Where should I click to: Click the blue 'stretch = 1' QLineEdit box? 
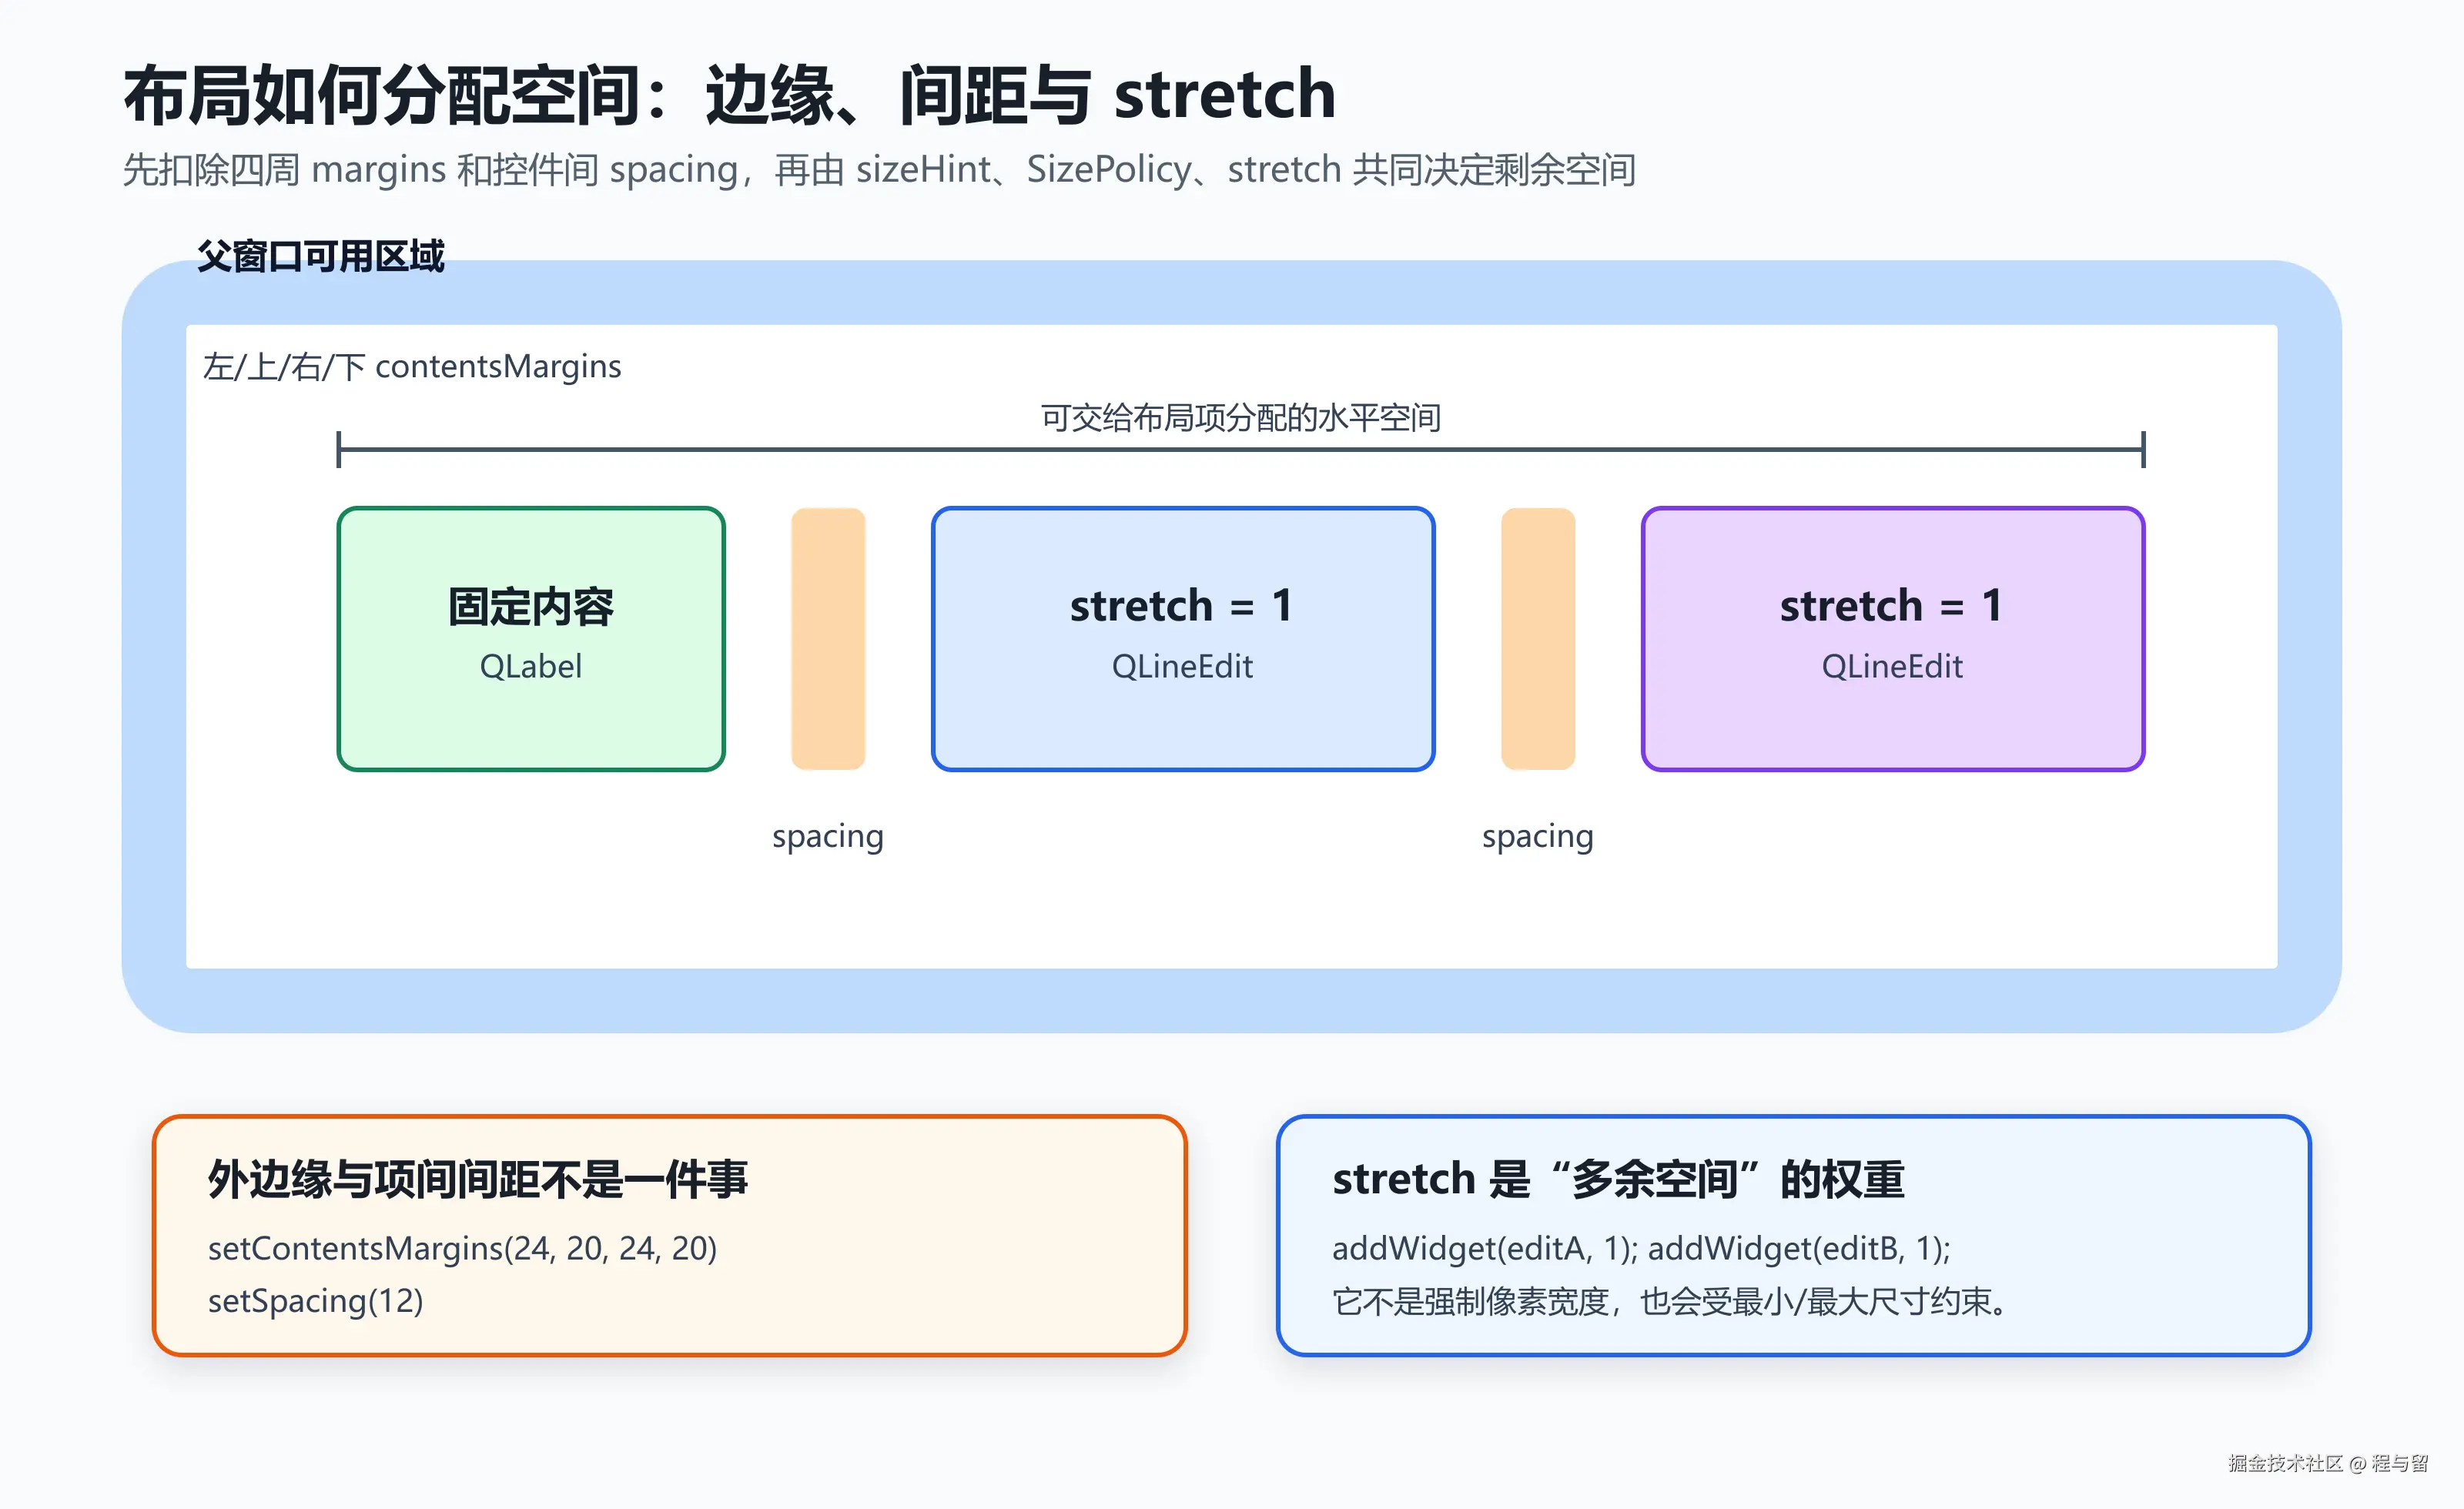tap(1183, 639)
